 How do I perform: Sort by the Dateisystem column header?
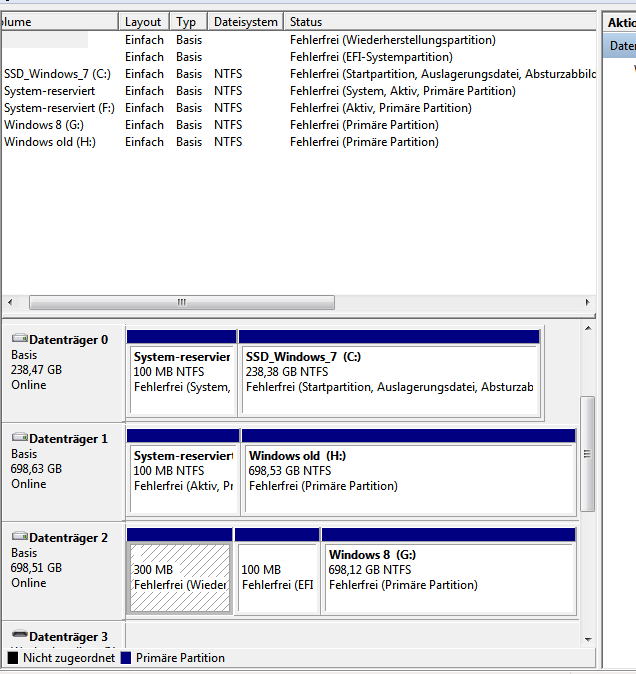click(245, 21)
